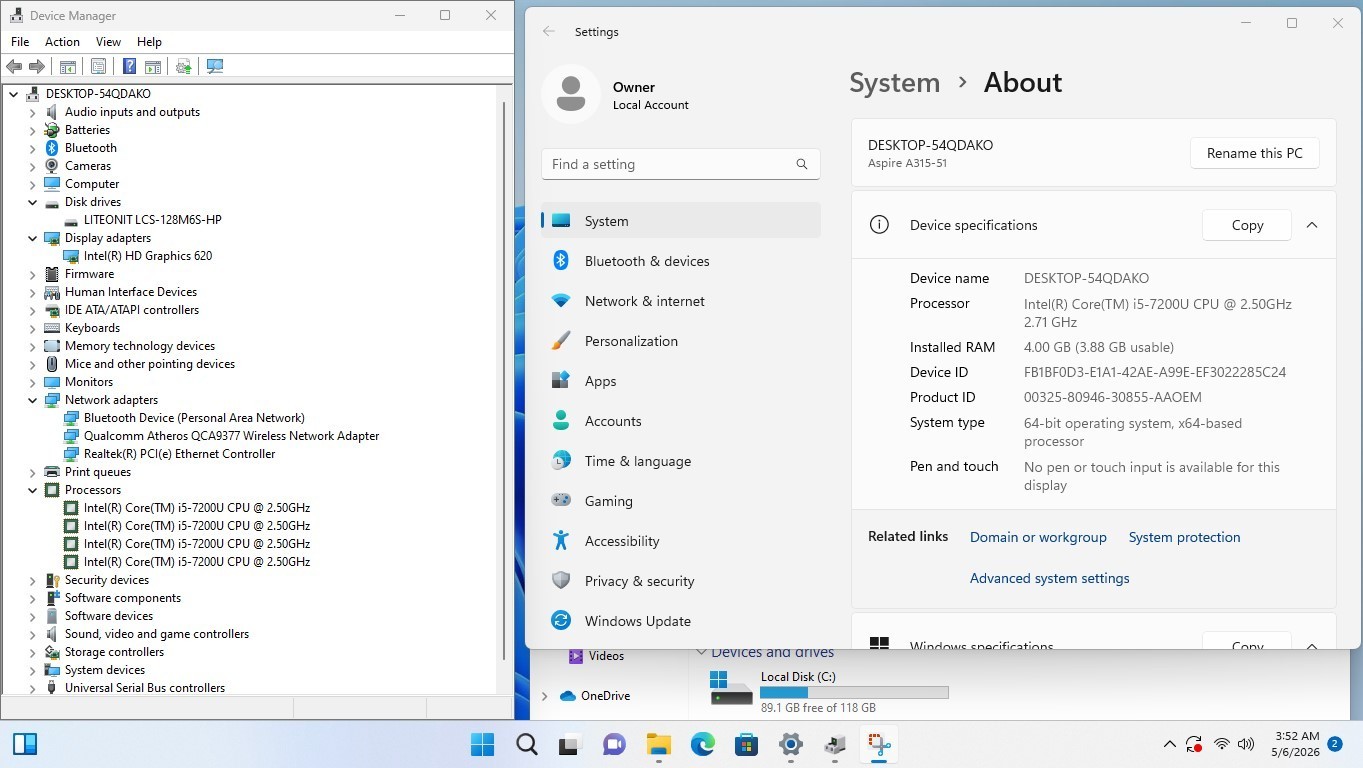Click the Properties toolbar icon in Device Manager
Screen dimensions: 1363x768
point(98,66)
